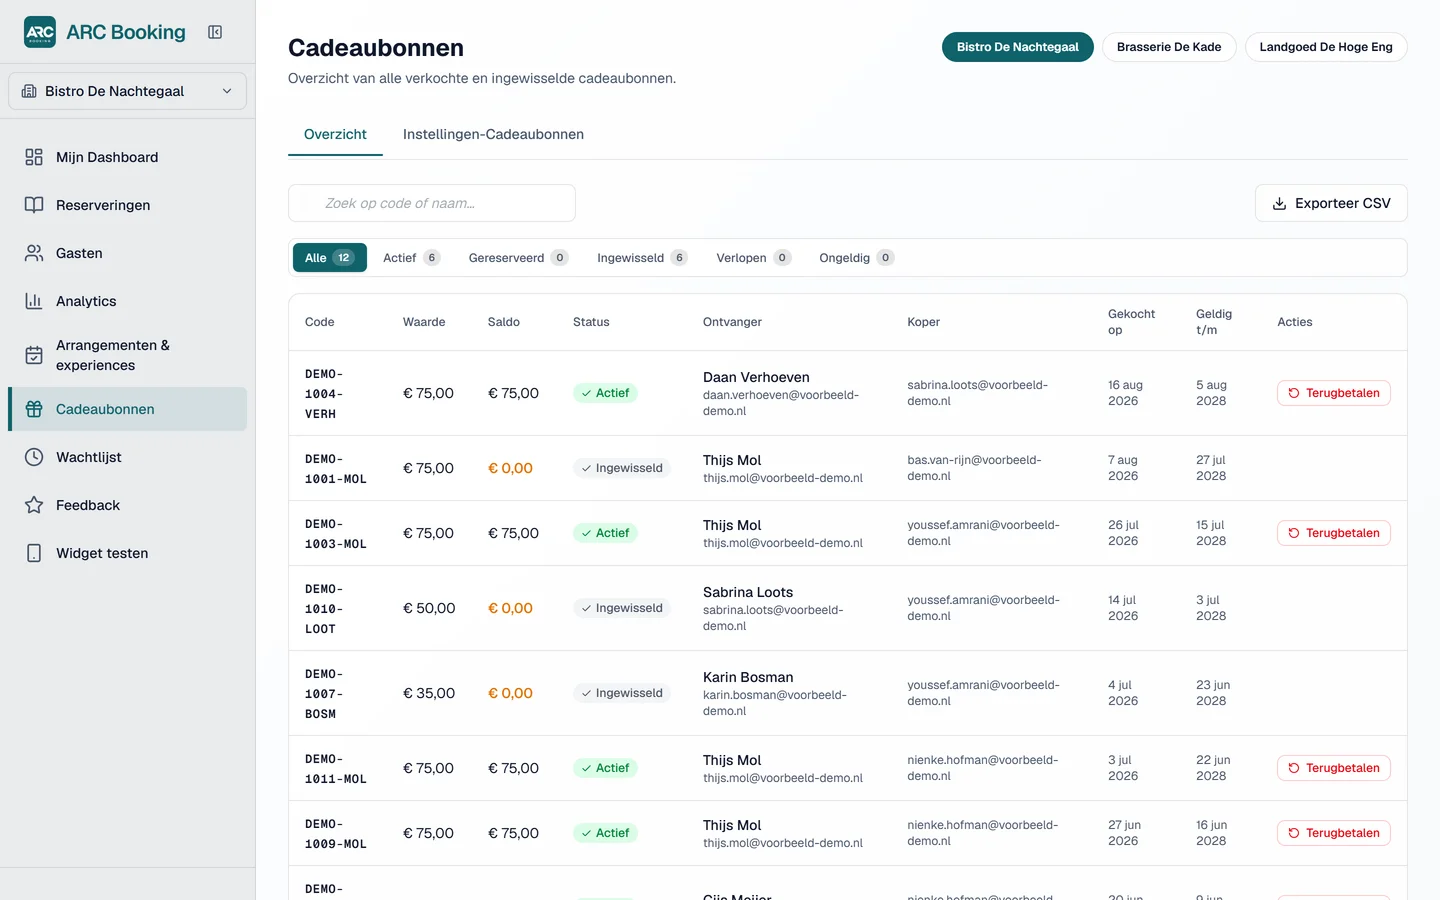The width and height of the screenshot is (1440, 900).
Task: Focus the Zoek op code of naam field
Action: coord(432,203)
